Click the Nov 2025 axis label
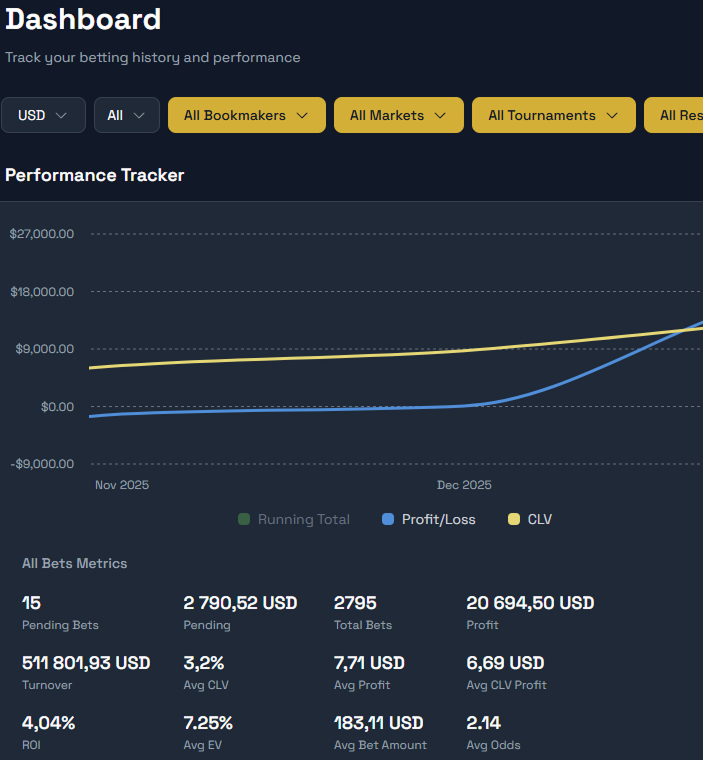This screenshot has width=703, height=760. (x=122, y=485)
